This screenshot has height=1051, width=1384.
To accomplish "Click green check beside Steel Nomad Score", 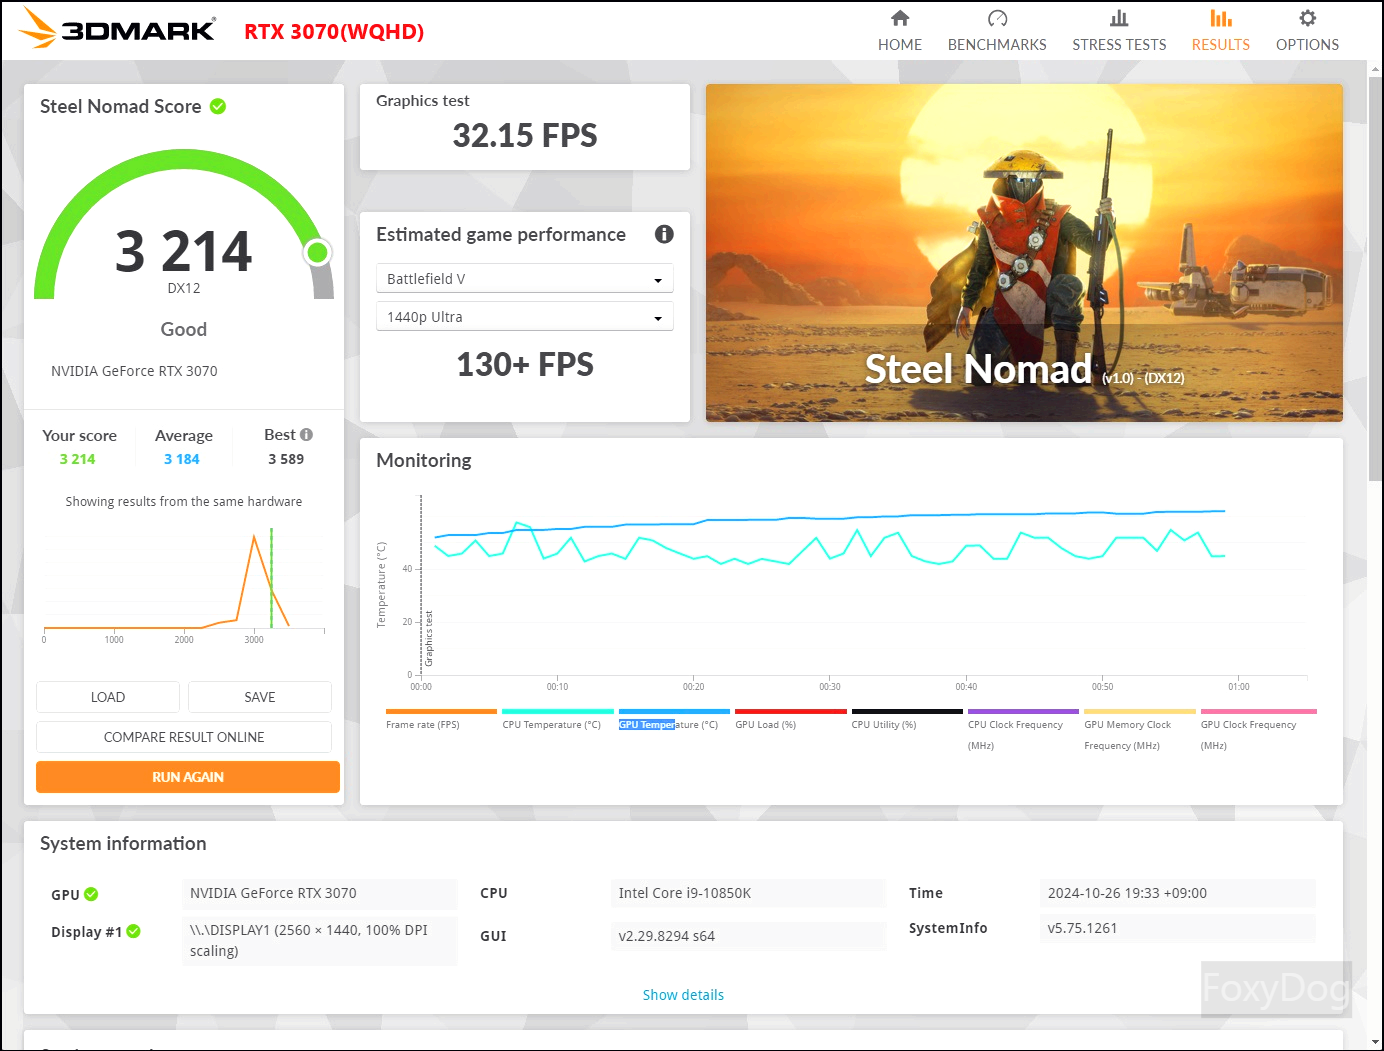I will pyautogui.click(x=218, y=106).
